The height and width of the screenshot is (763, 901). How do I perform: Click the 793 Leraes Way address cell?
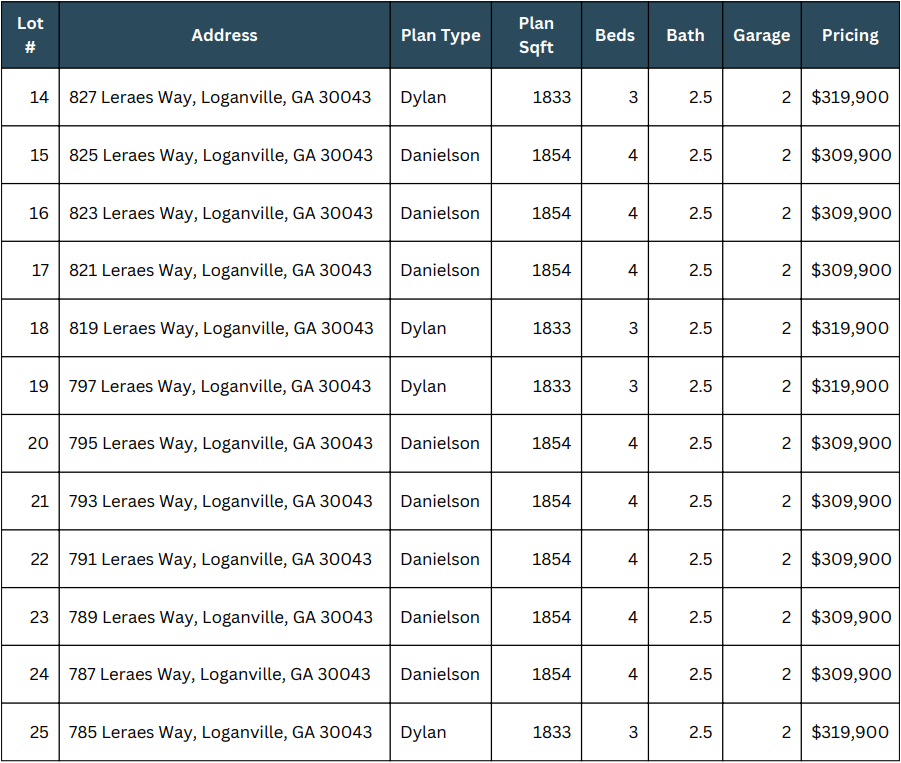pyautogui.click(x=220, y=501)
